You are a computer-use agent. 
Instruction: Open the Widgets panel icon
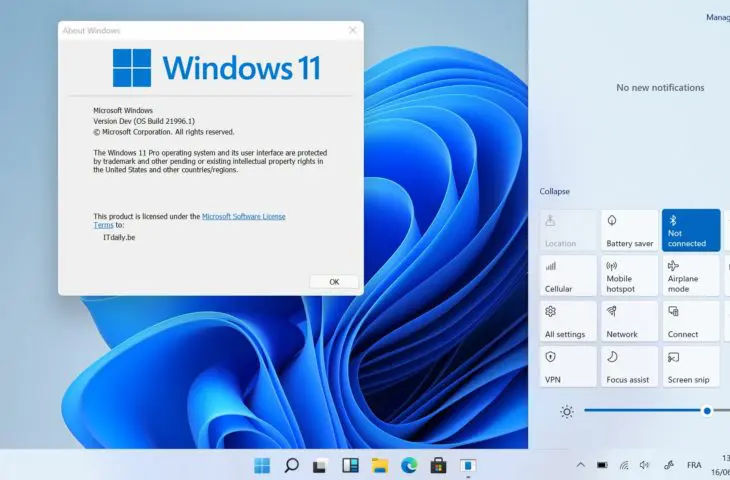click(x=350, y=465)
